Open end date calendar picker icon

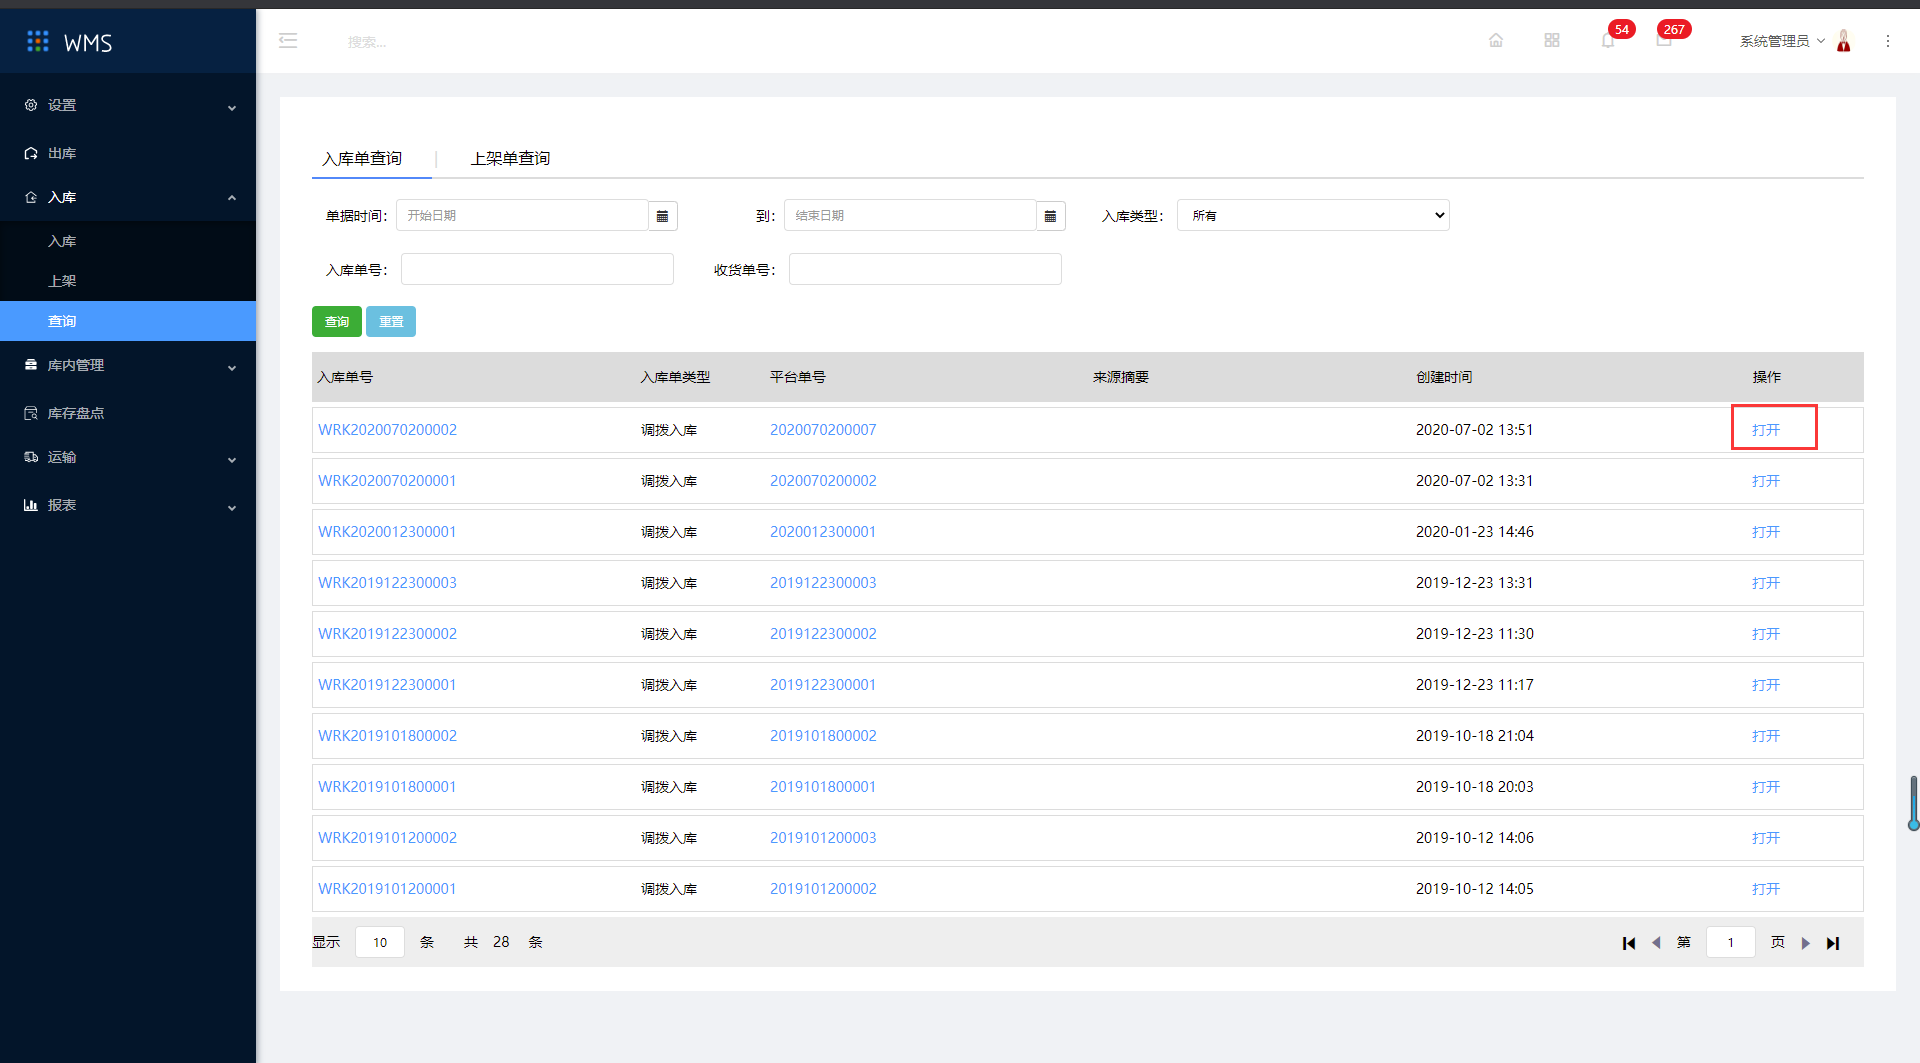tap(1050, 216)
